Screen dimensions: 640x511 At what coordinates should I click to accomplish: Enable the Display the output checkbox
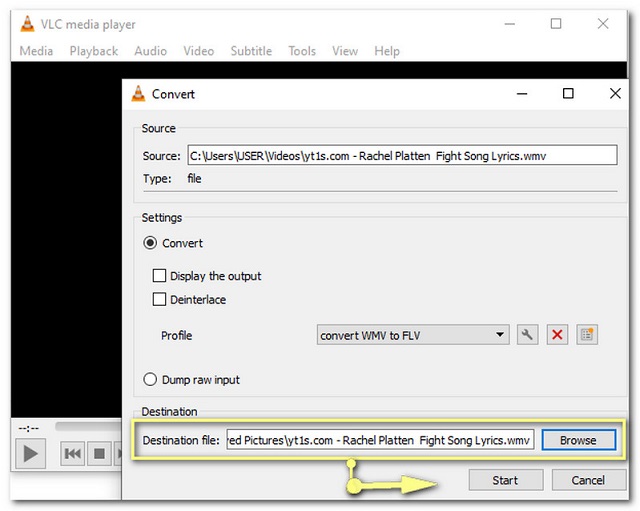[x=159, y=276]
